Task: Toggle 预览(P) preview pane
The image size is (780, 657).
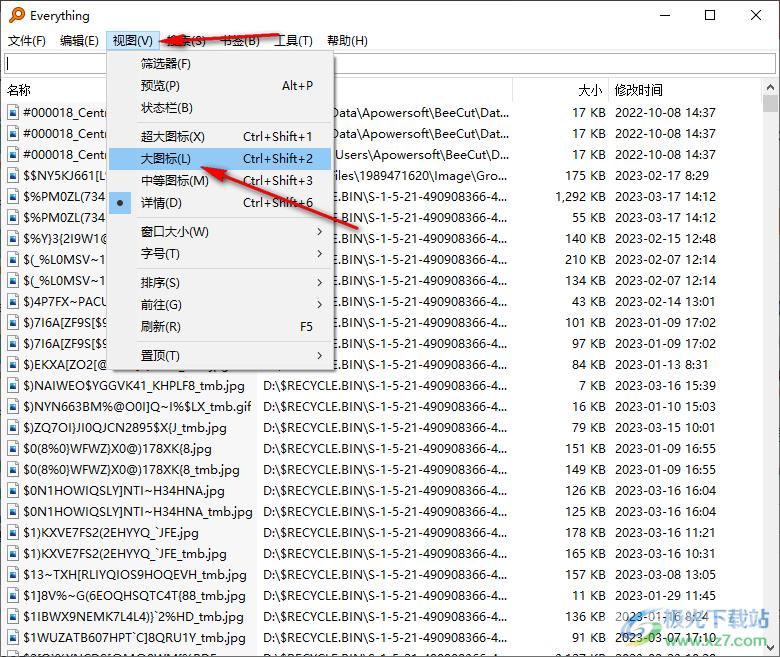Action: click(x=220, y=86)
